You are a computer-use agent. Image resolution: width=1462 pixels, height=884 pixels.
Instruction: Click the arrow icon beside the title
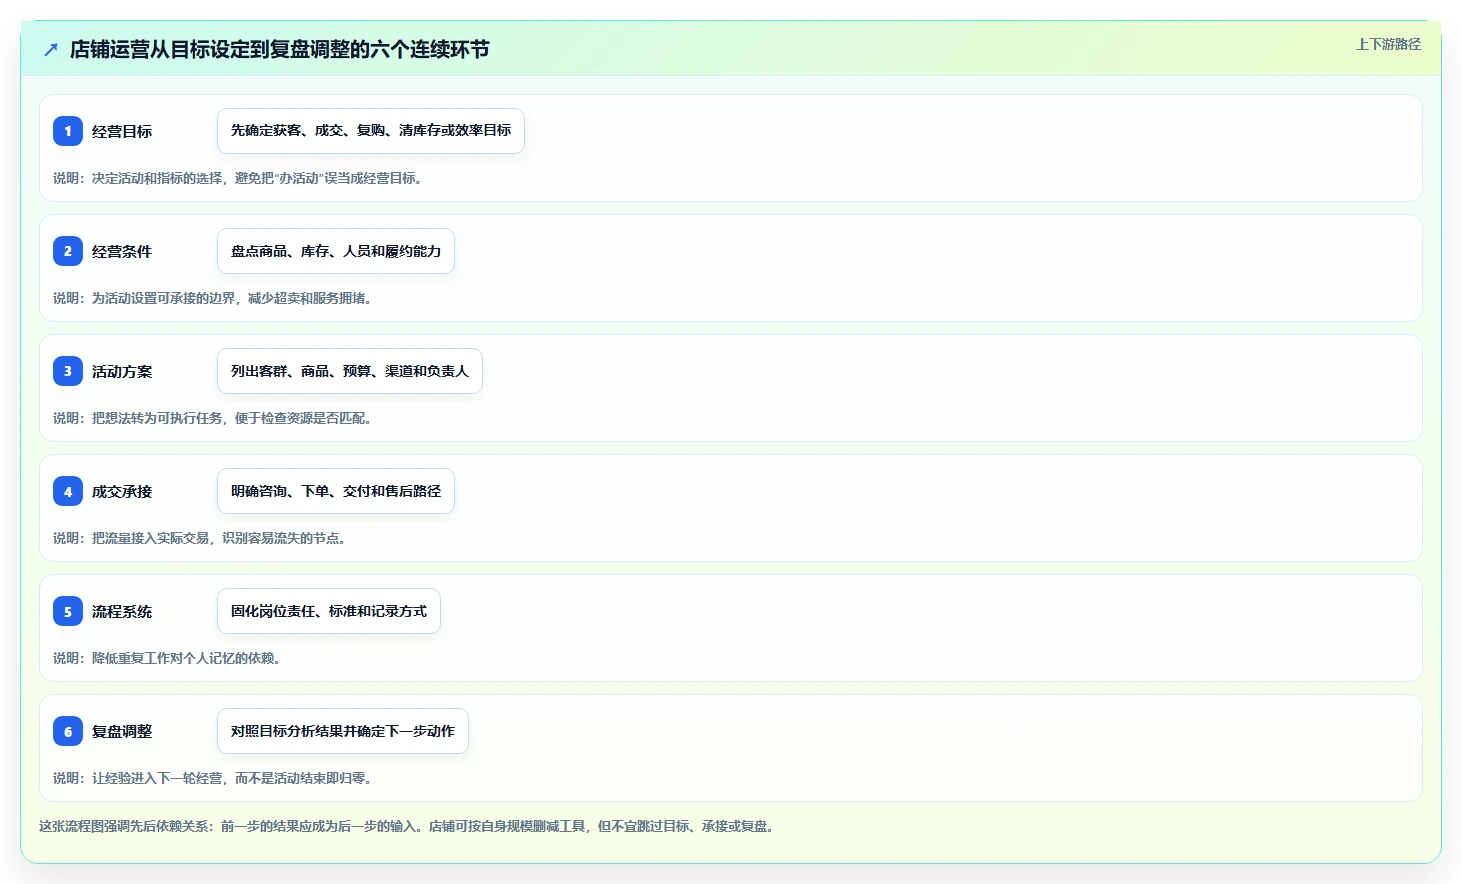click(51, 49)
